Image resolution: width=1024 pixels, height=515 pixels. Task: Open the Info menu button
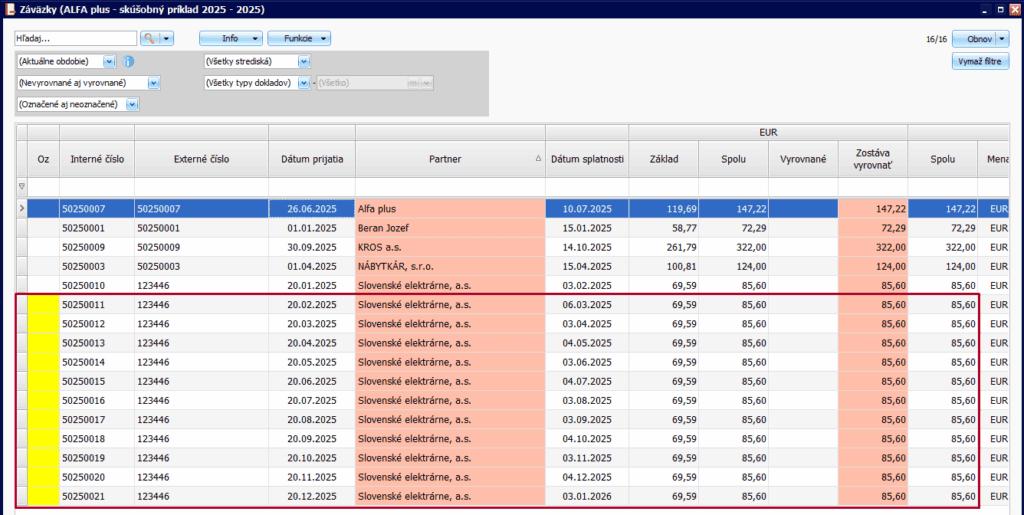(x=230, y=38)
